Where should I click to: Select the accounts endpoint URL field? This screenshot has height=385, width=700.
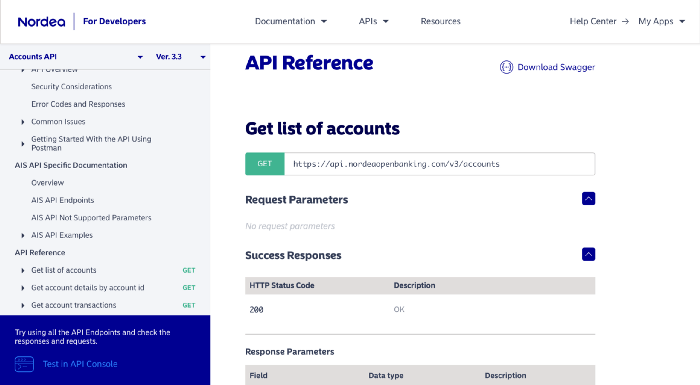[440, 164]
